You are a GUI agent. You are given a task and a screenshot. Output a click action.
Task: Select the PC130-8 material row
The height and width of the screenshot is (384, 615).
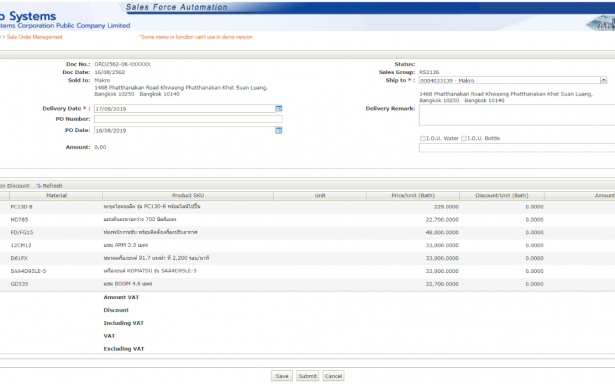pyautogui.click(x=308, y=207)
